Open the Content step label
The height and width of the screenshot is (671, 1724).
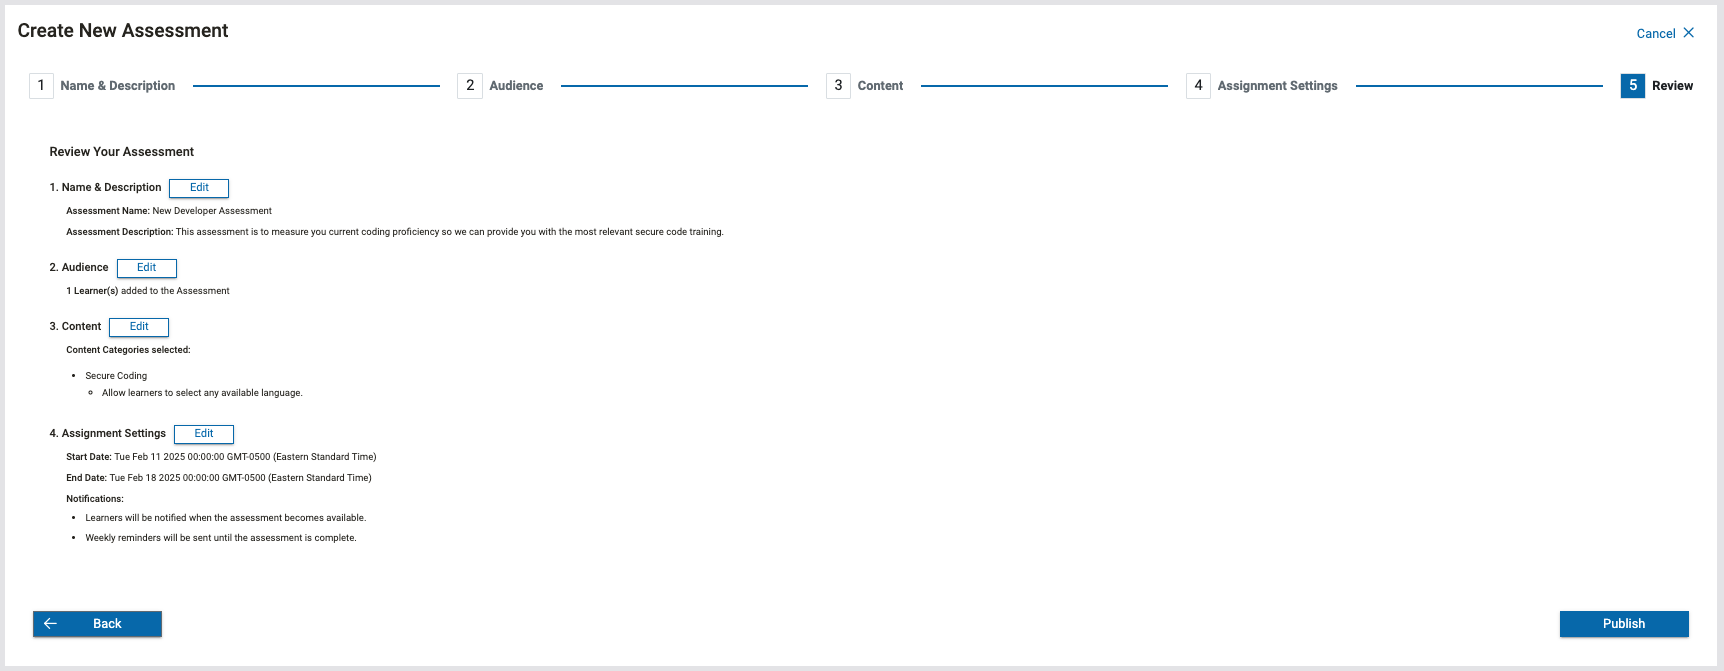[880, 86]
